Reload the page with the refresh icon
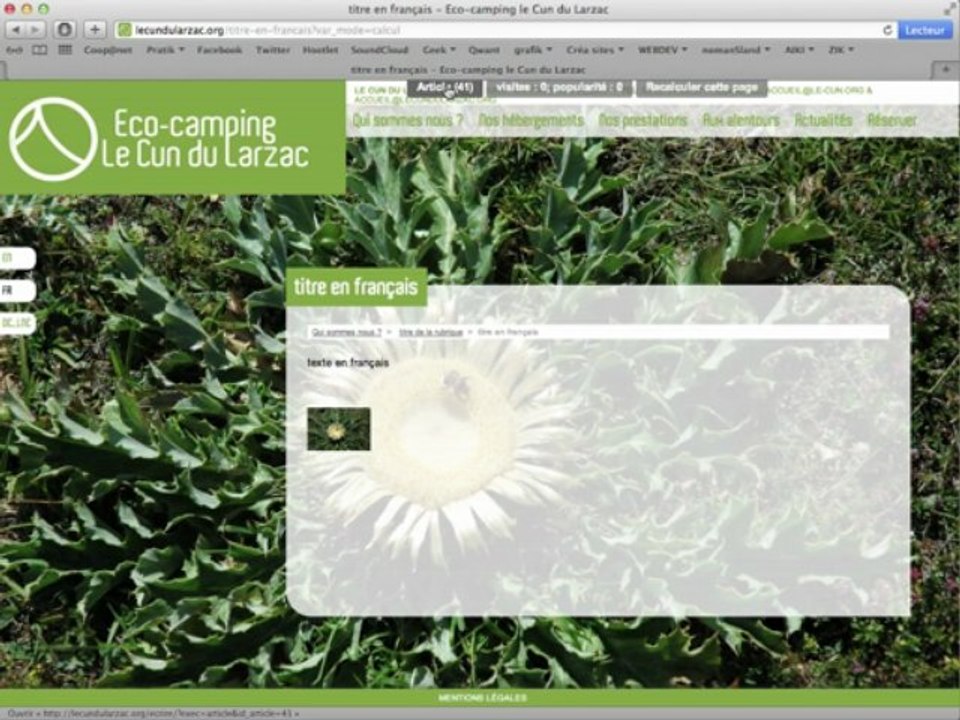Screen dimensions: 960x720 [x=887, y=29]
